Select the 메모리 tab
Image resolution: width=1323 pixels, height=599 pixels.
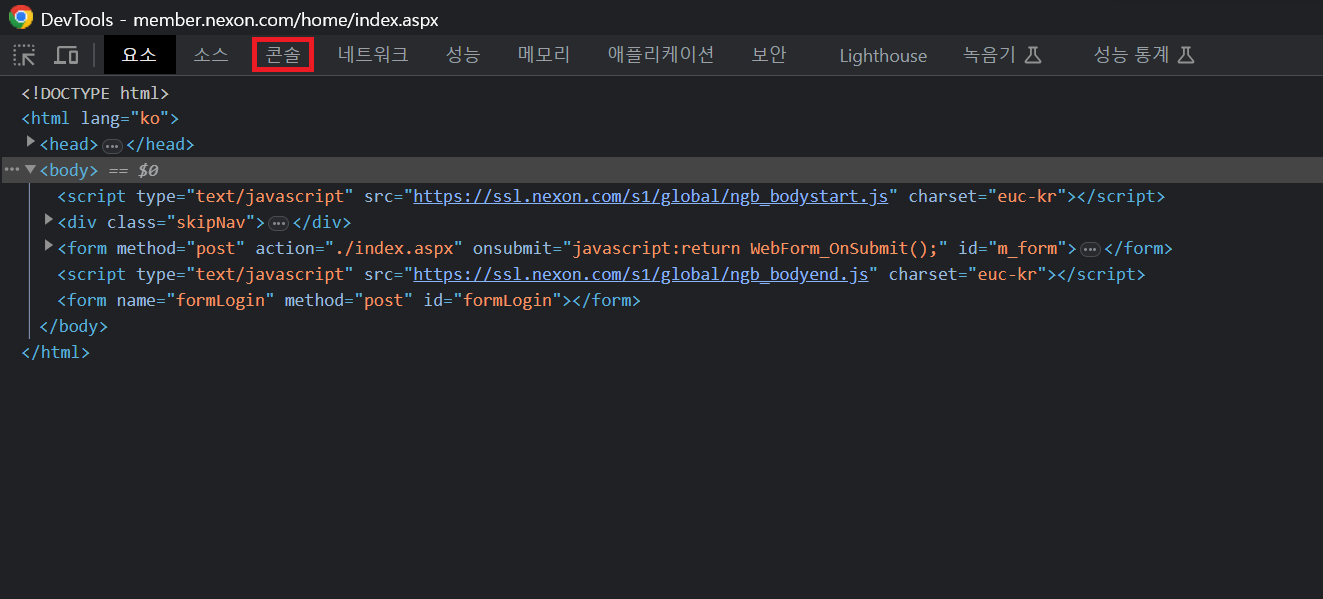[x=544, y=55]
